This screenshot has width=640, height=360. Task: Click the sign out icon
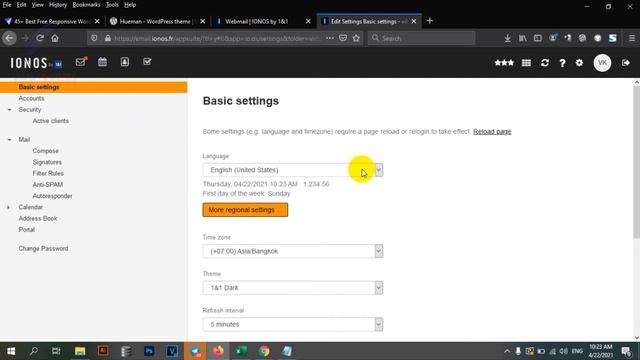tap(626, 63)
